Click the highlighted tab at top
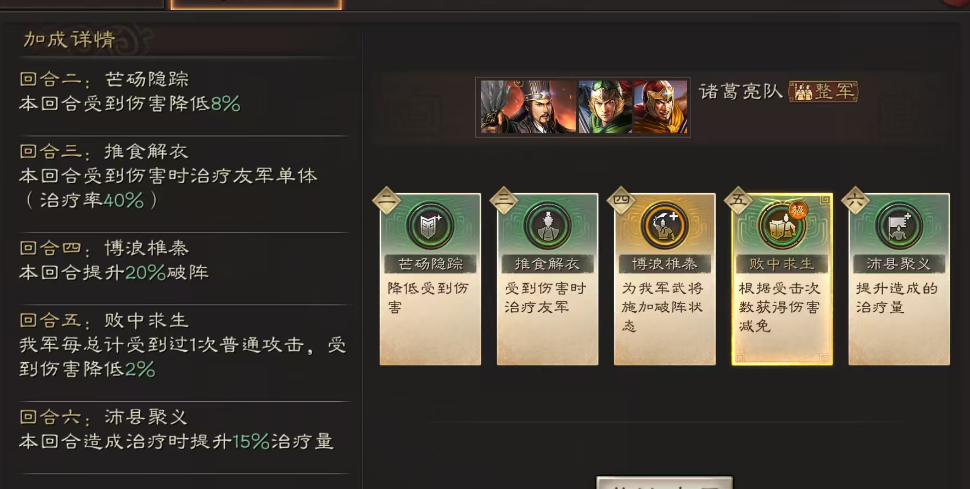This screenshot has height=489, width=970. (x=255, y=4)
